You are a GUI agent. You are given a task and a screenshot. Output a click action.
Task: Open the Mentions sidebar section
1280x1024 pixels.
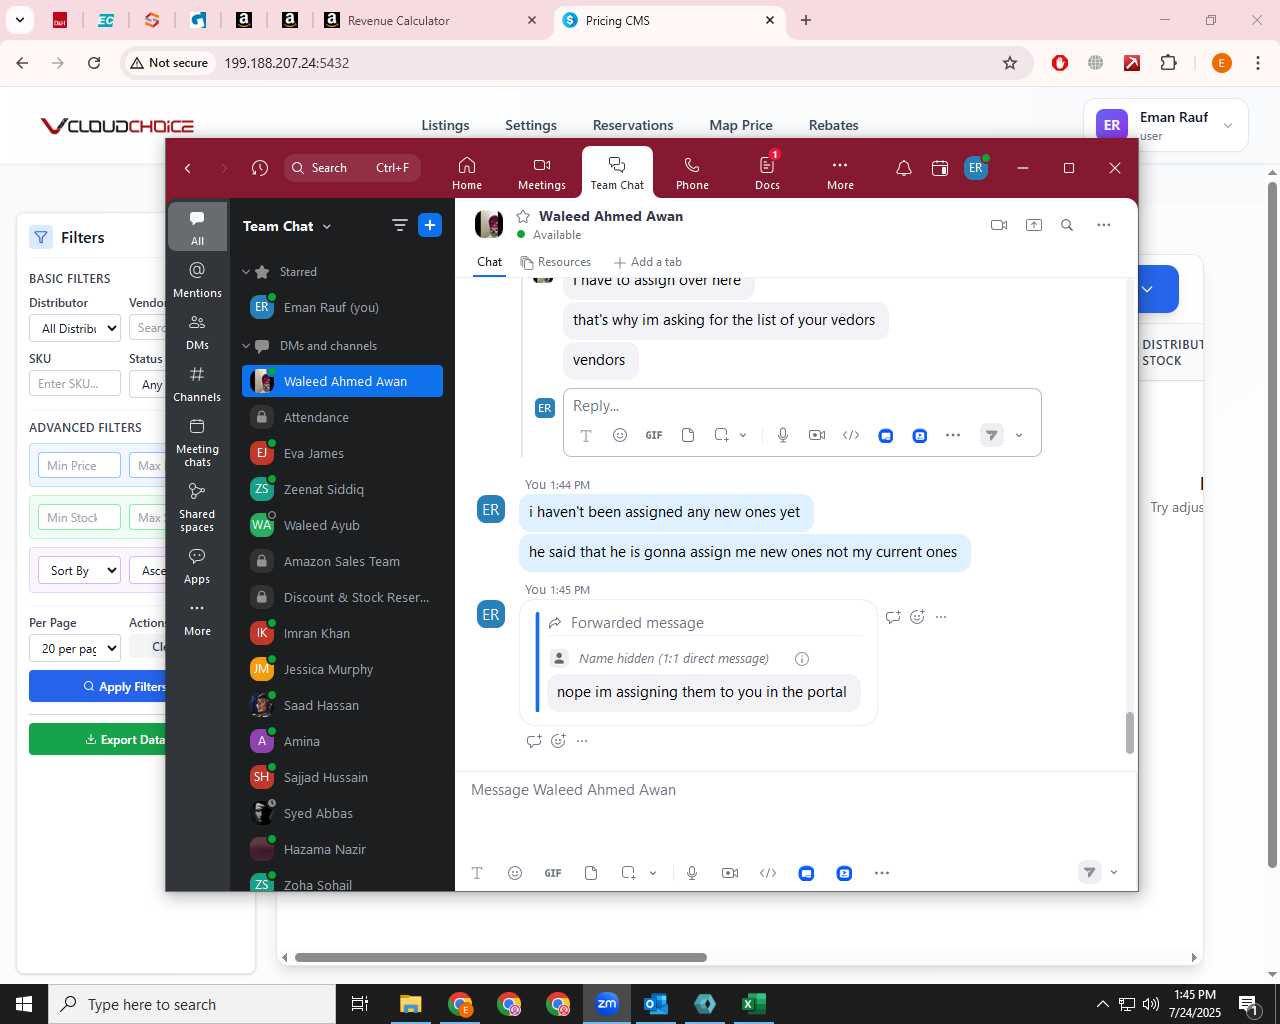click(197, 280)
